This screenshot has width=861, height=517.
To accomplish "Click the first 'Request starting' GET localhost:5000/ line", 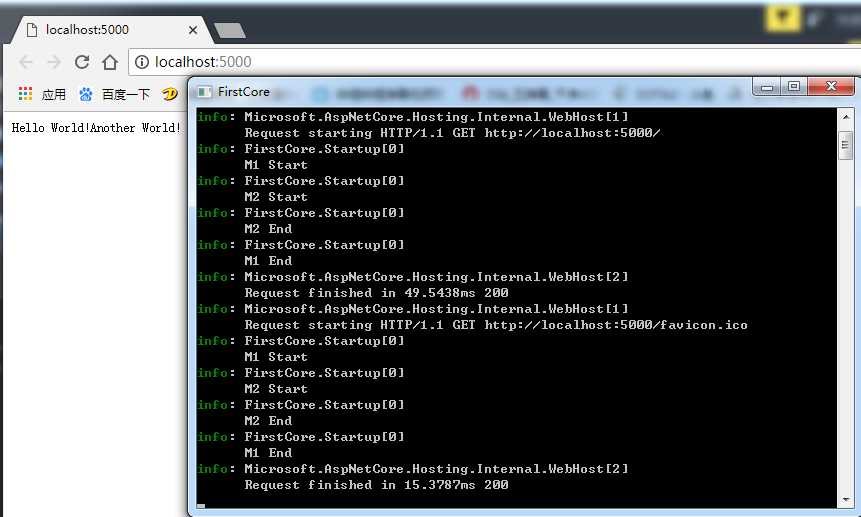I will point(452,133).
